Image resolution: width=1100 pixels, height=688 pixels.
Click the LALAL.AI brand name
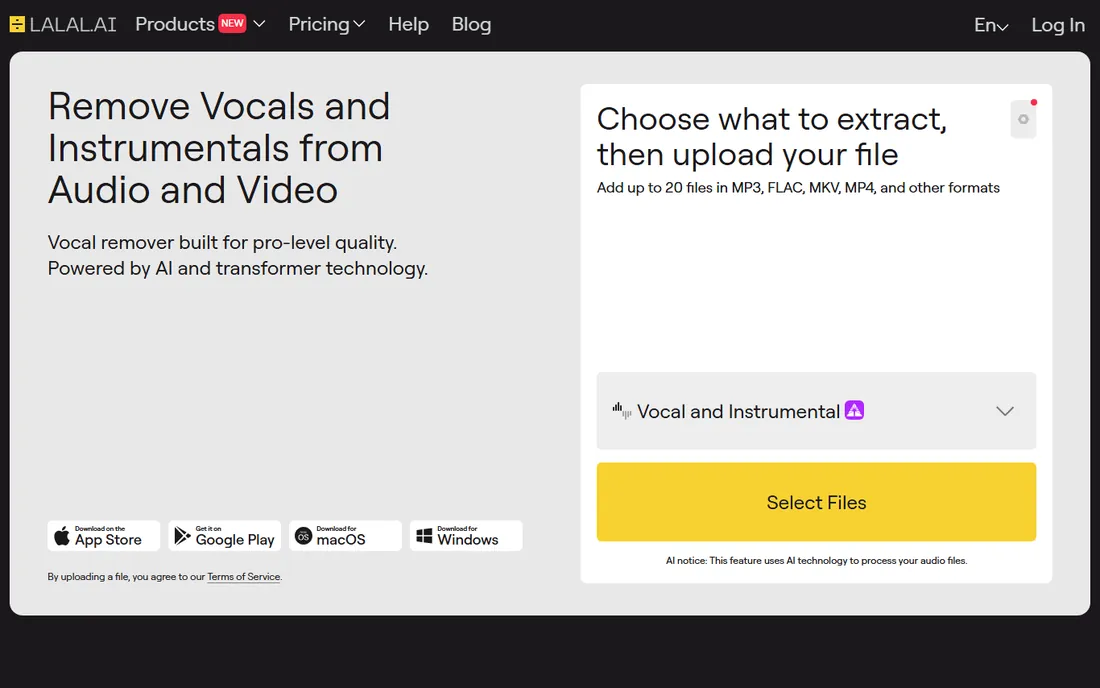73,25
